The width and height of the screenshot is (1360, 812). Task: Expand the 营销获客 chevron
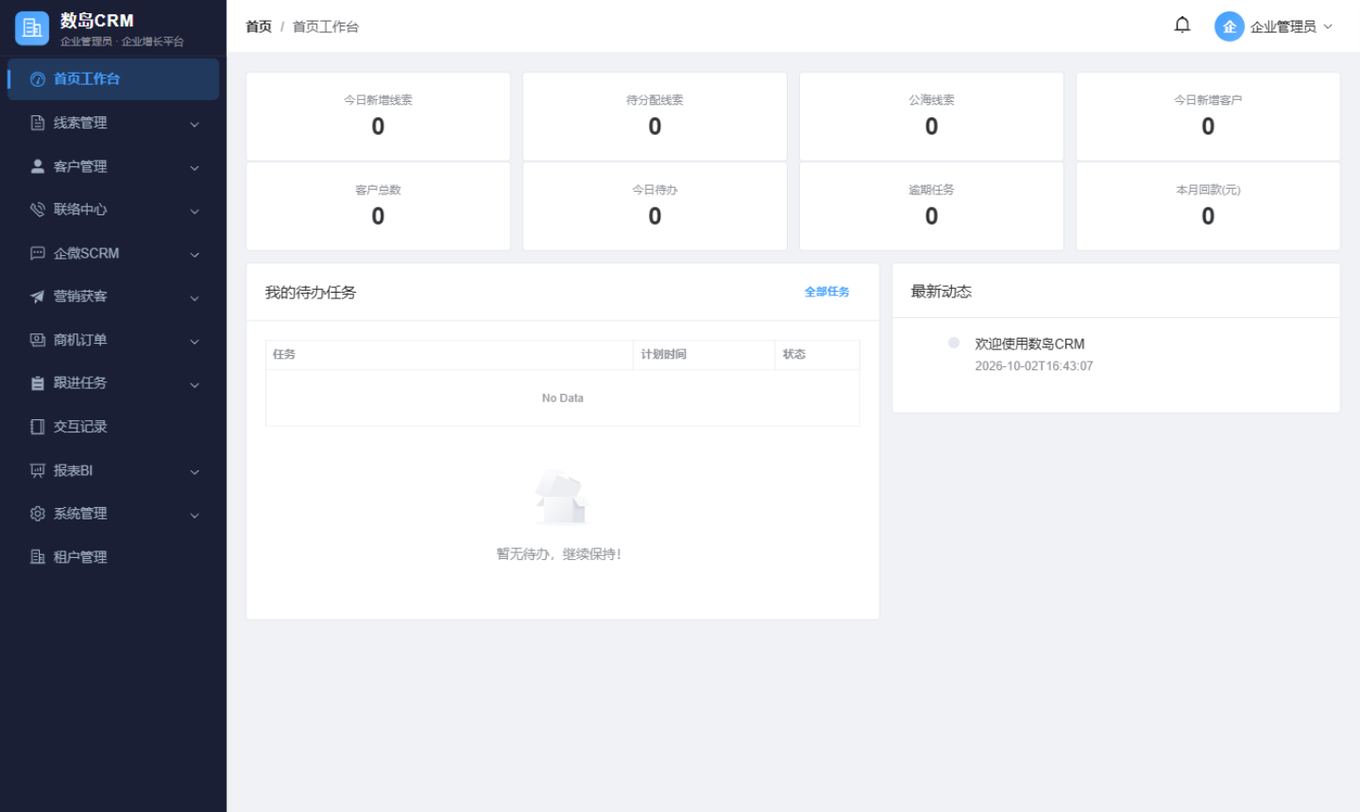pyautogui.click(x=195, y=298)
